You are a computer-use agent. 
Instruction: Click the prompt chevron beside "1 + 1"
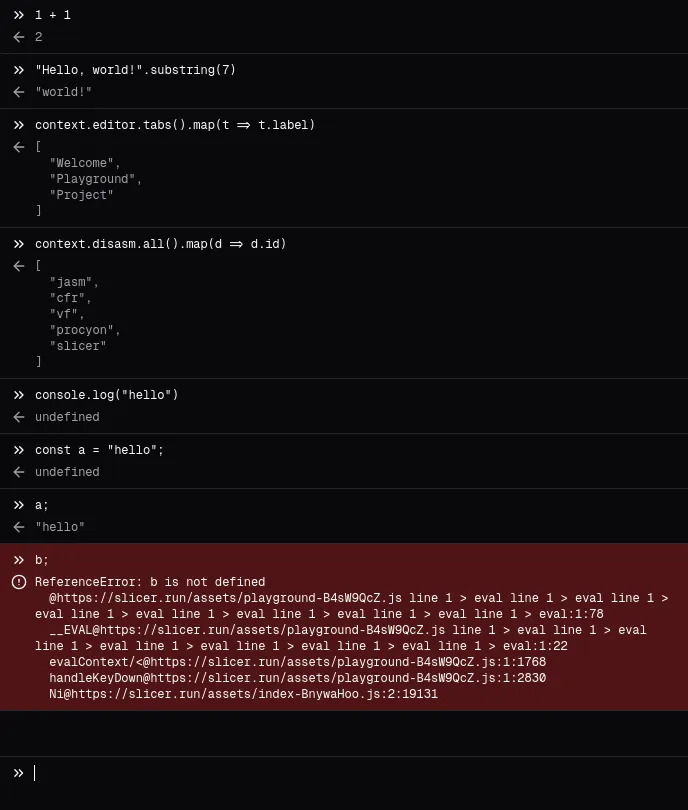pyautogui.click(x=19, y=15)
